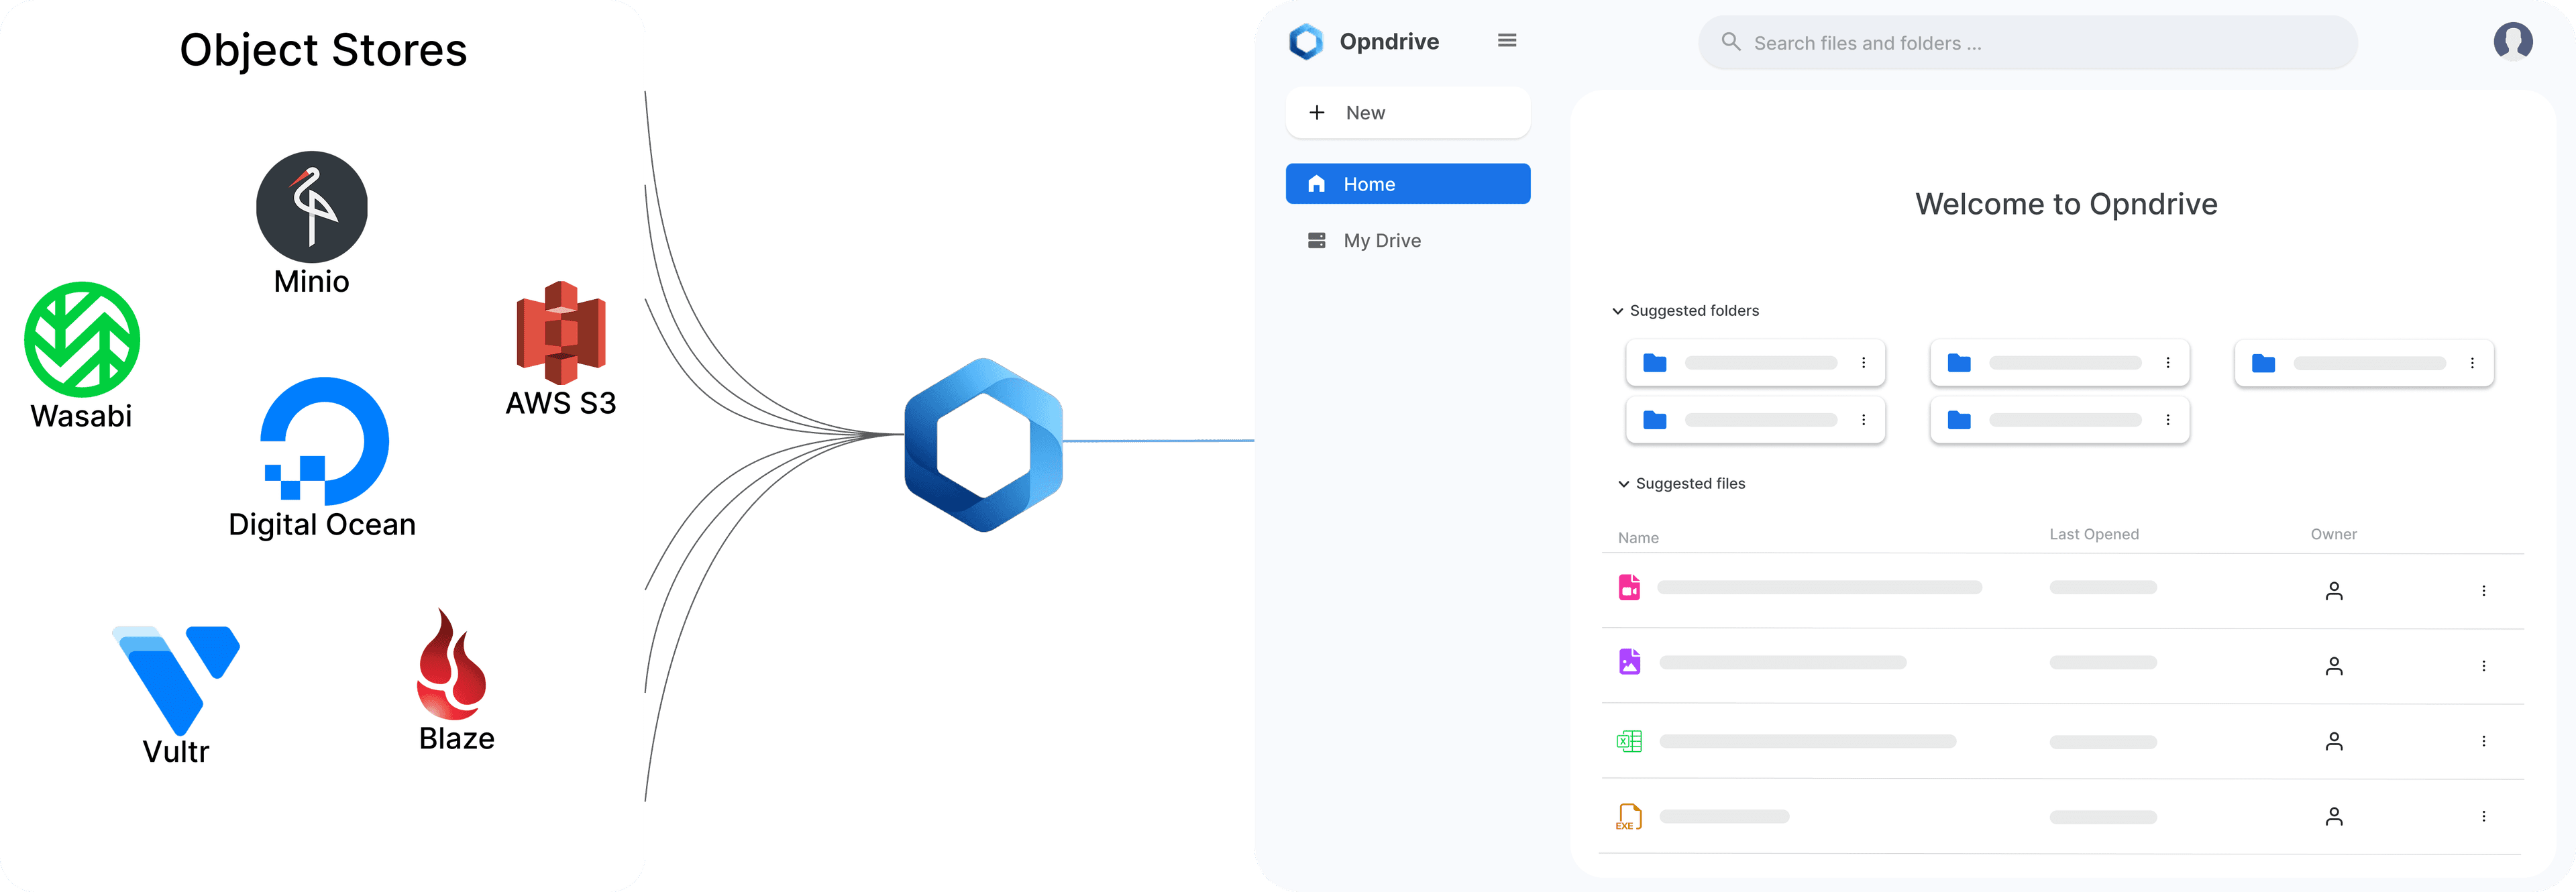
Task: Open second folder in second row
Action: coord(2060,420)
